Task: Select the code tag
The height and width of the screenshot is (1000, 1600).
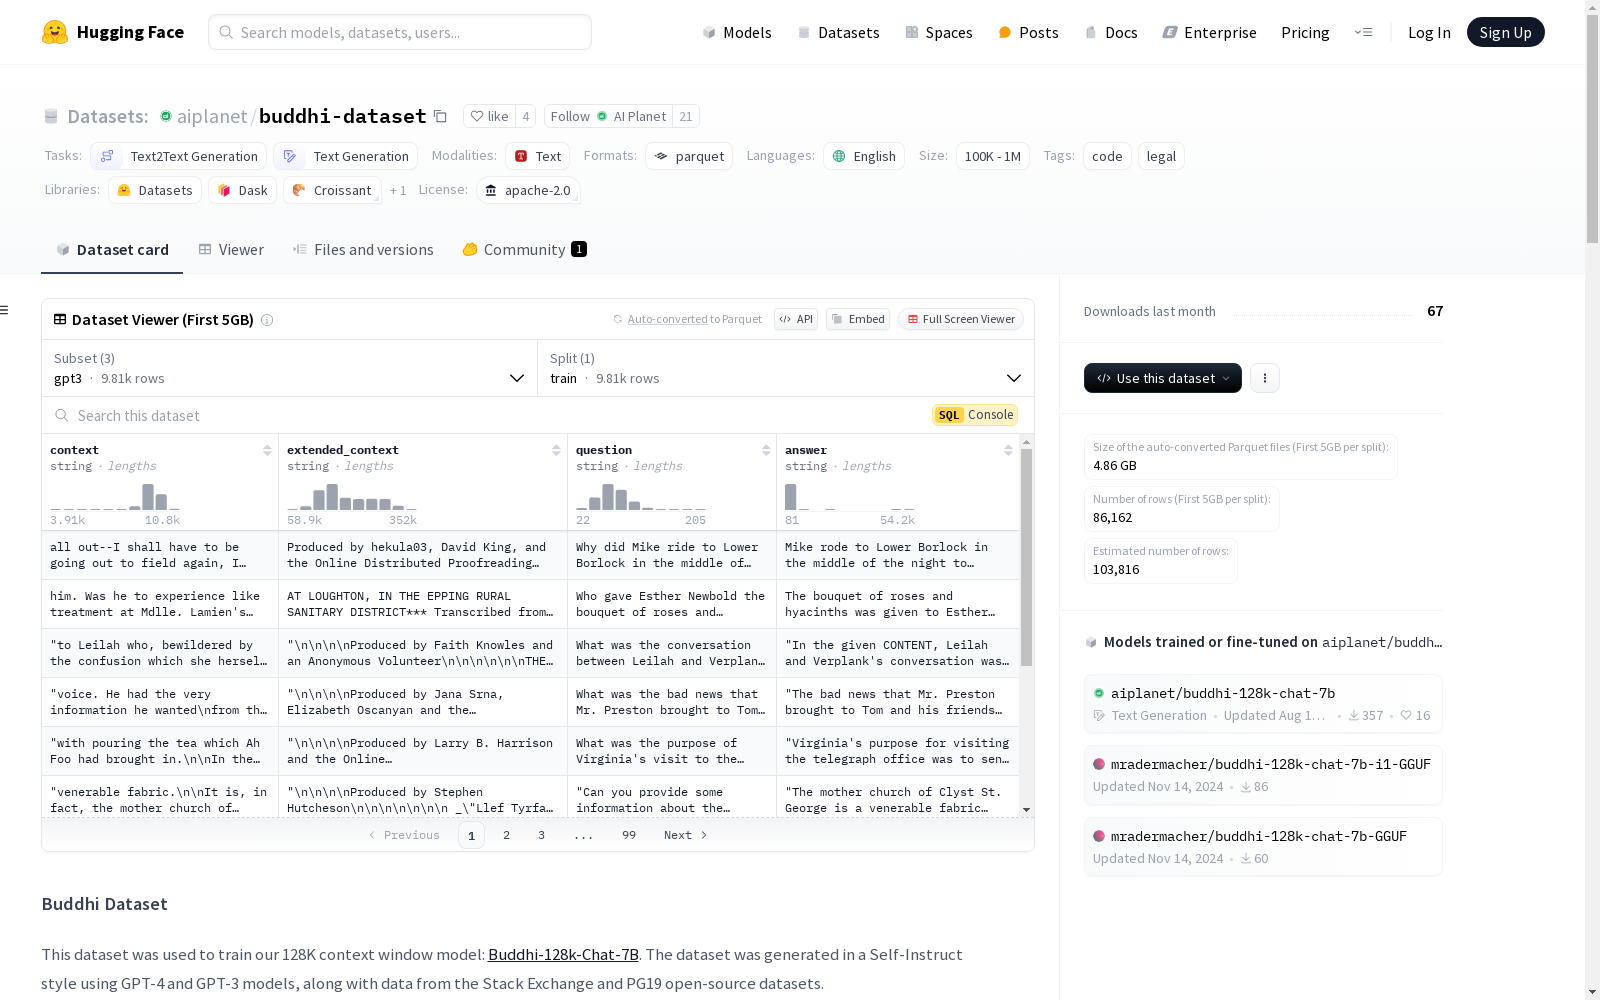Action: click(x=1107, y=156)
